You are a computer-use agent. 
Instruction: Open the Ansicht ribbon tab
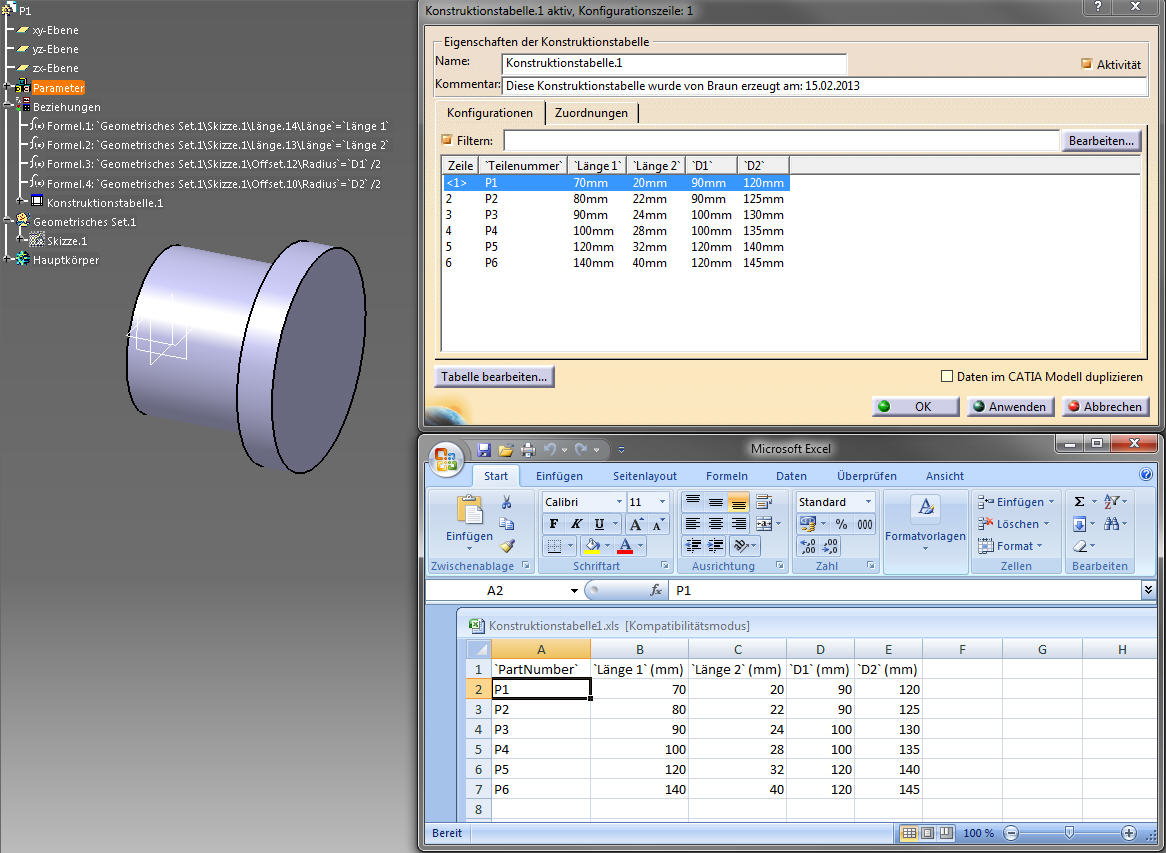coord(944,476)
